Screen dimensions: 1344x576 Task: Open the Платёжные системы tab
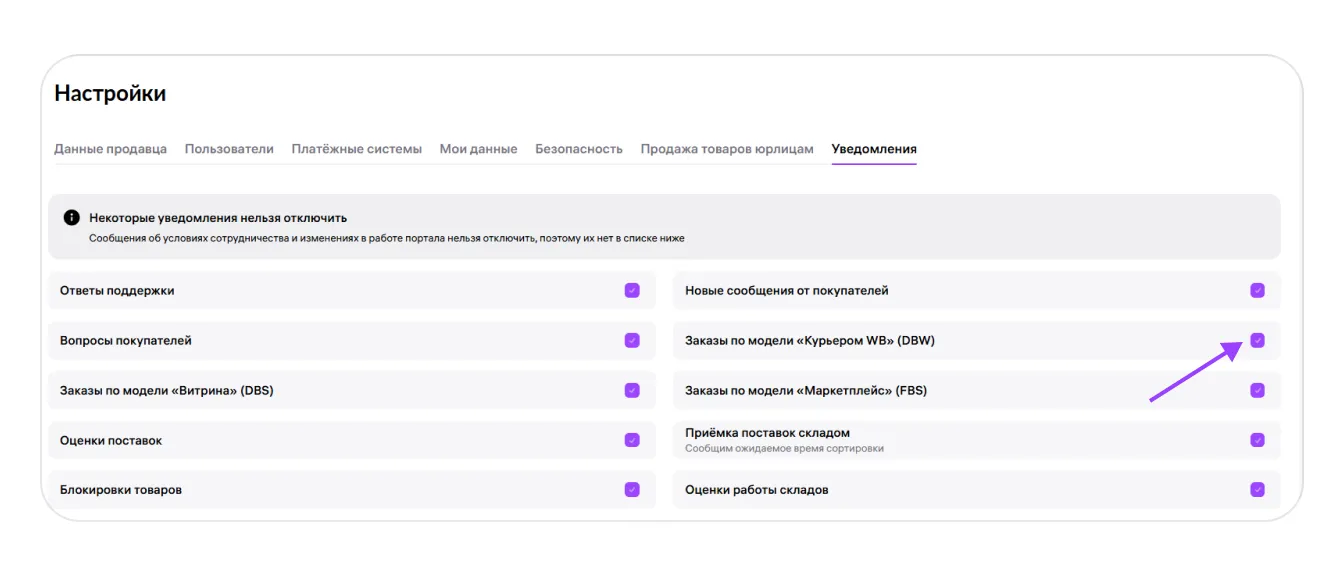coord(357,149)
